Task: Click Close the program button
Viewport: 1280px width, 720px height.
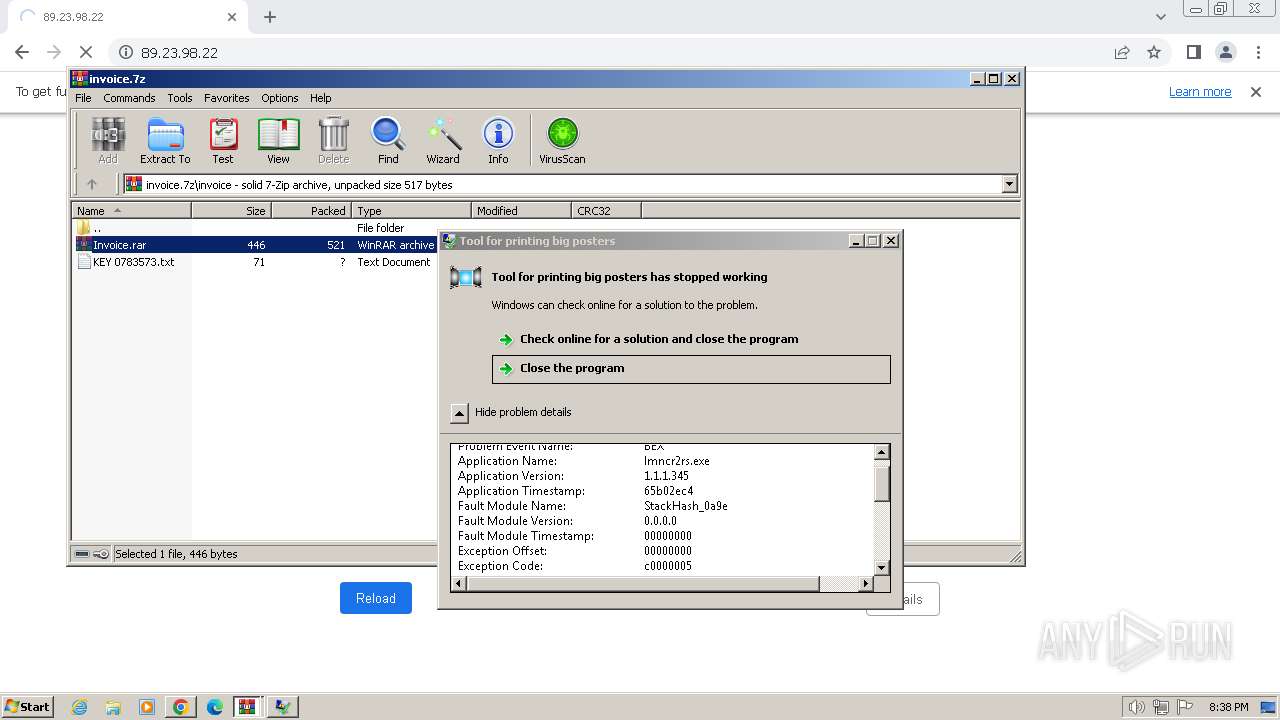Action: coord(691,369)
